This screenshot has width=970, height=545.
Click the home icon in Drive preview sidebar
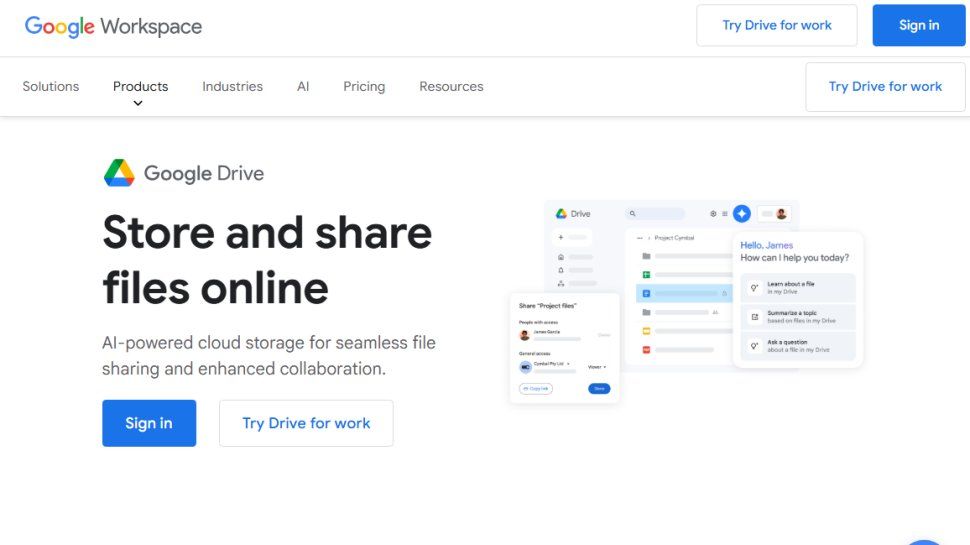coord(561,257)
